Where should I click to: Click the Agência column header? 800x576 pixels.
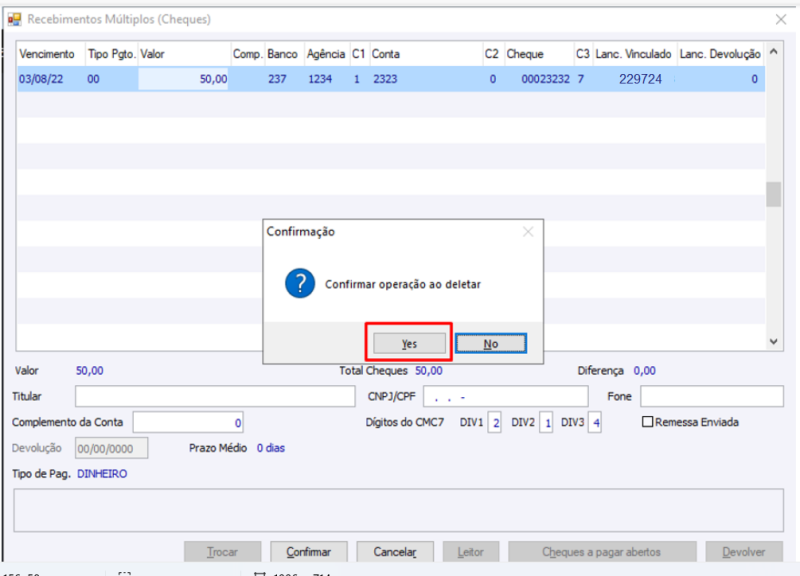click(x=327, y=54)
